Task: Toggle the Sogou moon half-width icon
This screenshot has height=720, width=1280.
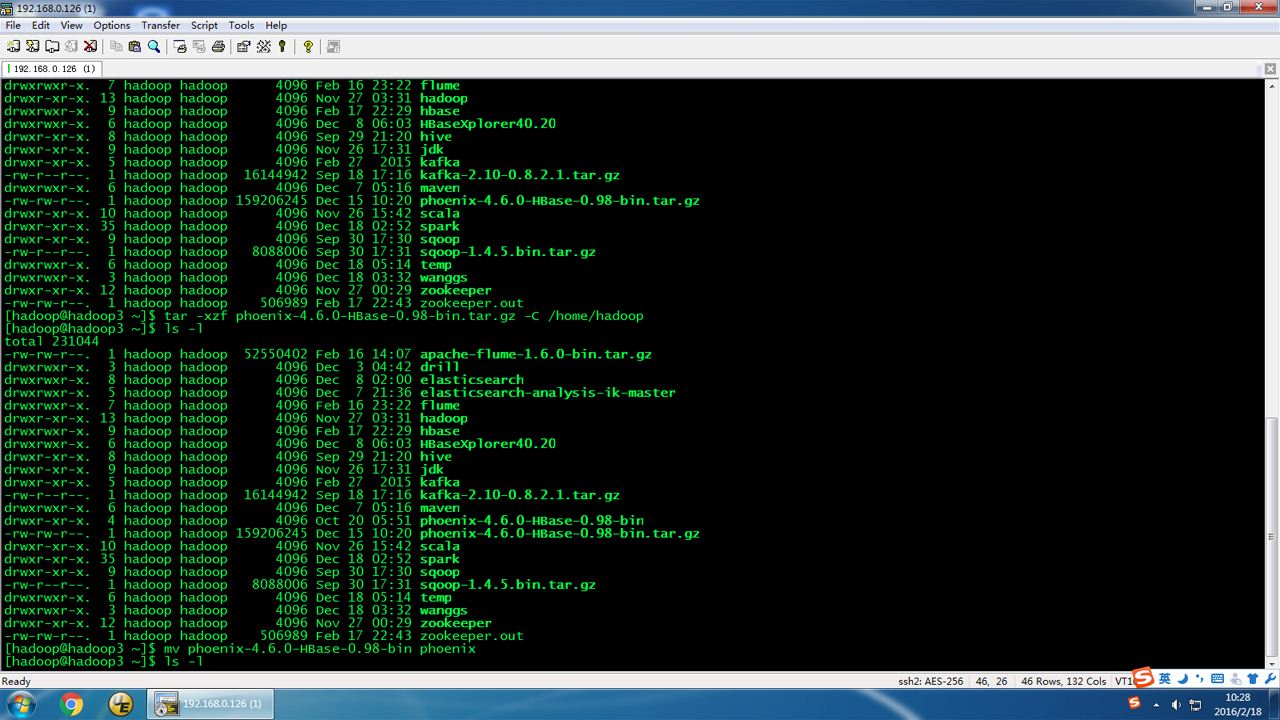Action: click(1181, 678)
